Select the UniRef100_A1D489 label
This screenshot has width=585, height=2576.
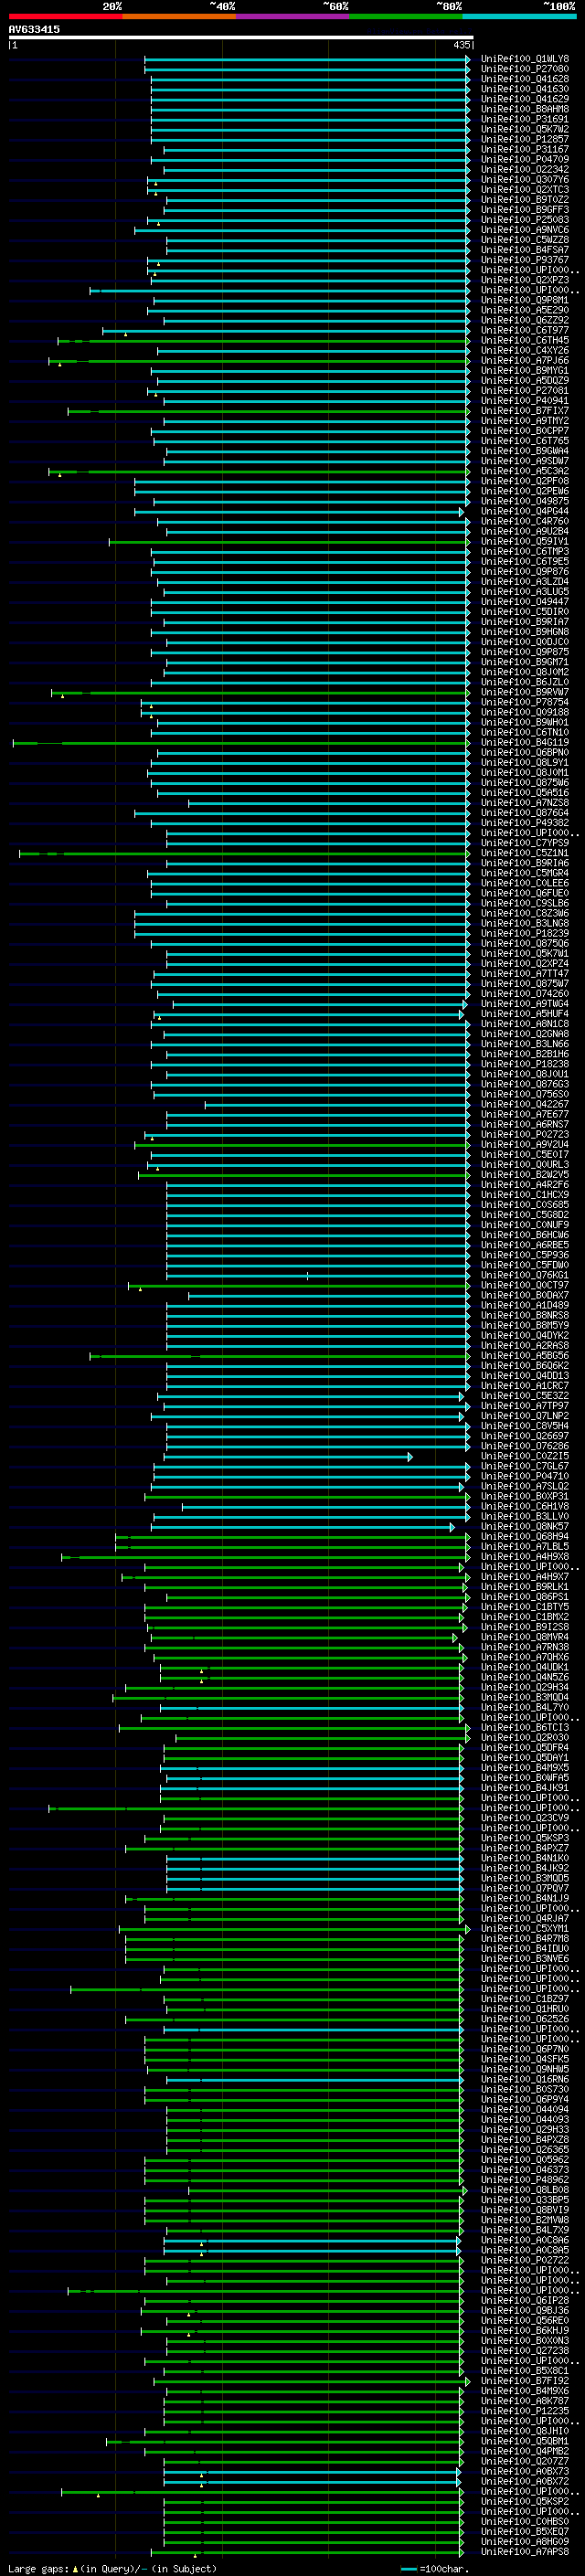point(525,1305)
